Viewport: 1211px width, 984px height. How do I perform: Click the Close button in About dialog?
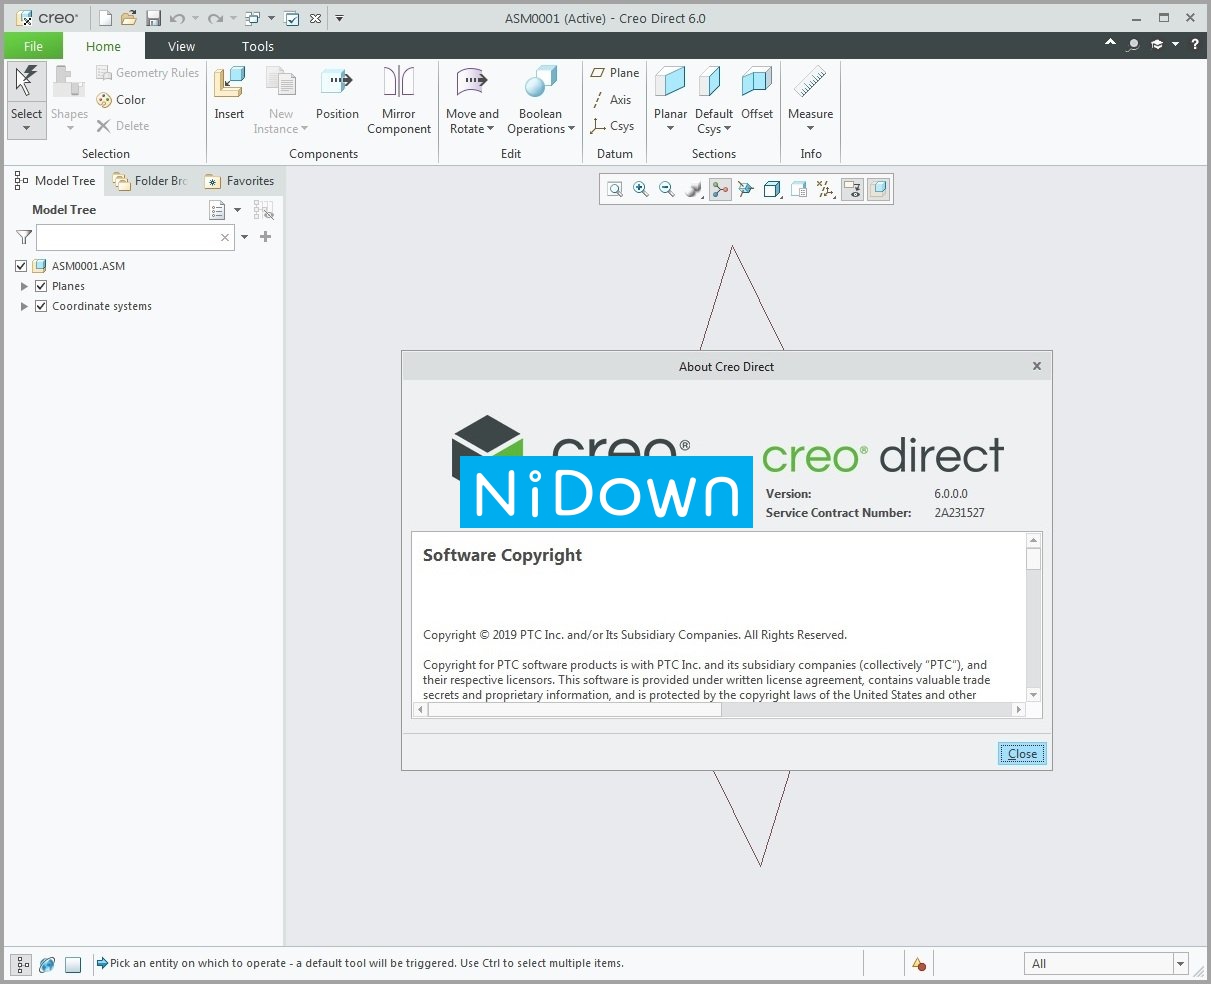click(1022, 754)
